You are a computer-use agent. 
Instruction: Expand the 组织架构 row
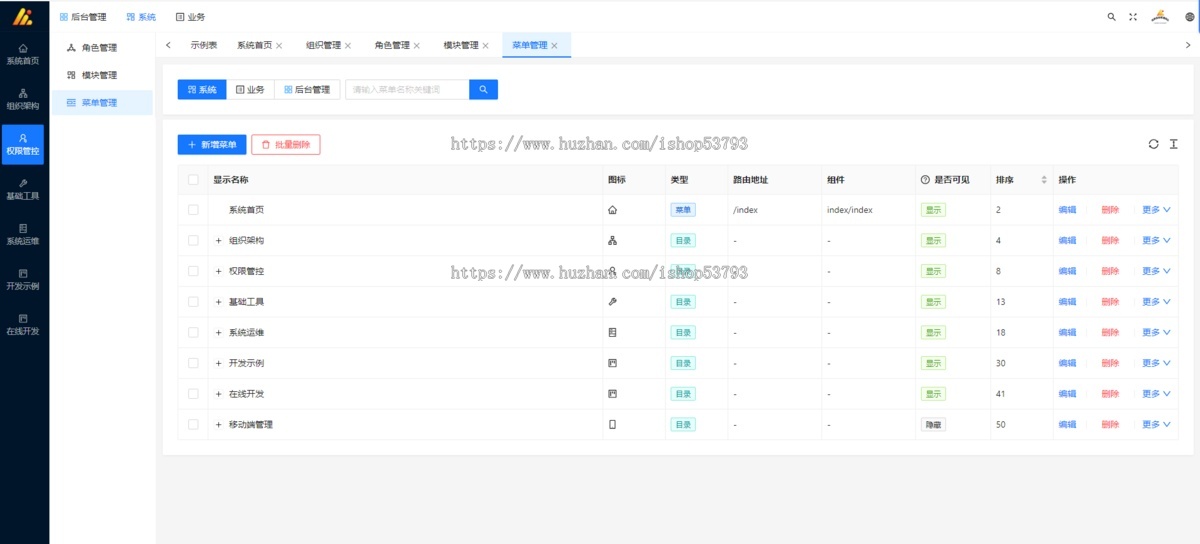[218, 241]
